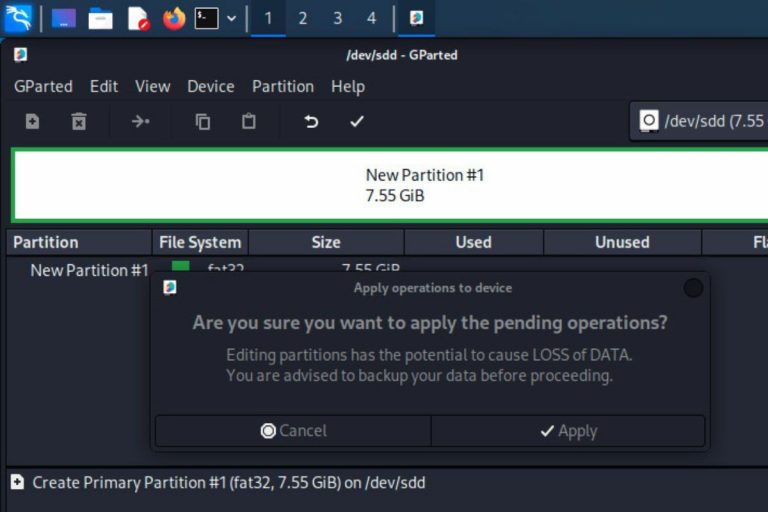Open the terminal emulator from the panel
Screen dimensions: 768x512
coord(207,19)
